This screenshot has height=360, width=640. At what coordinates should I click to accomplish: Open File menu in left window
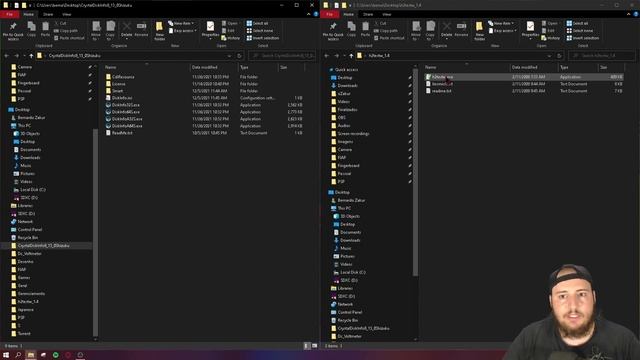[x=10, y=14]
